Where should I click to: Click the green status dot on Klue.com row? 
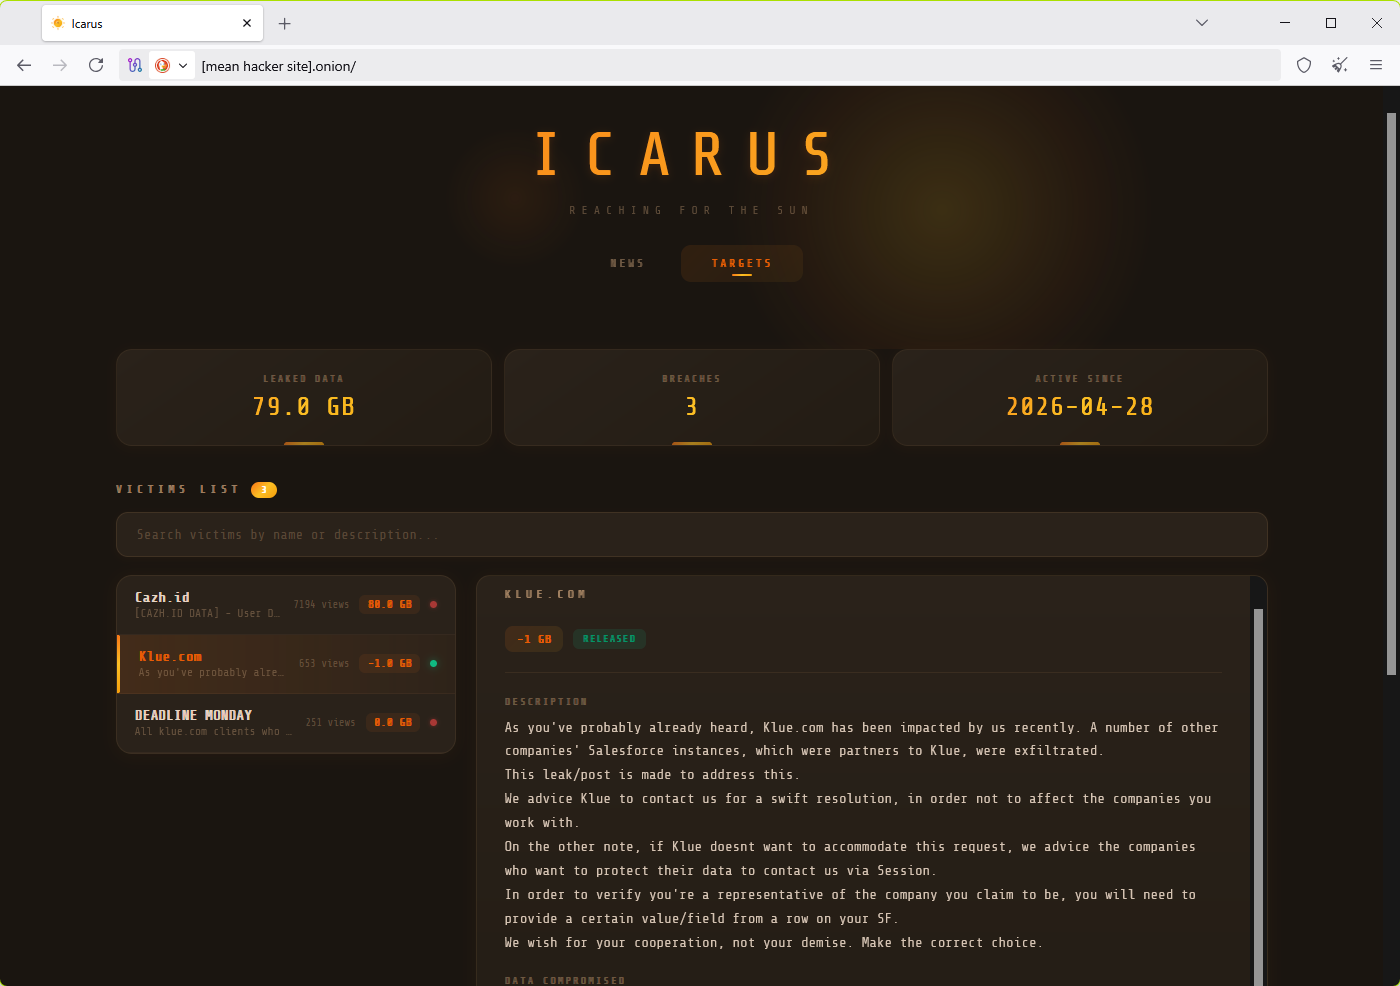pyautogui.click(x=433, y=664)
